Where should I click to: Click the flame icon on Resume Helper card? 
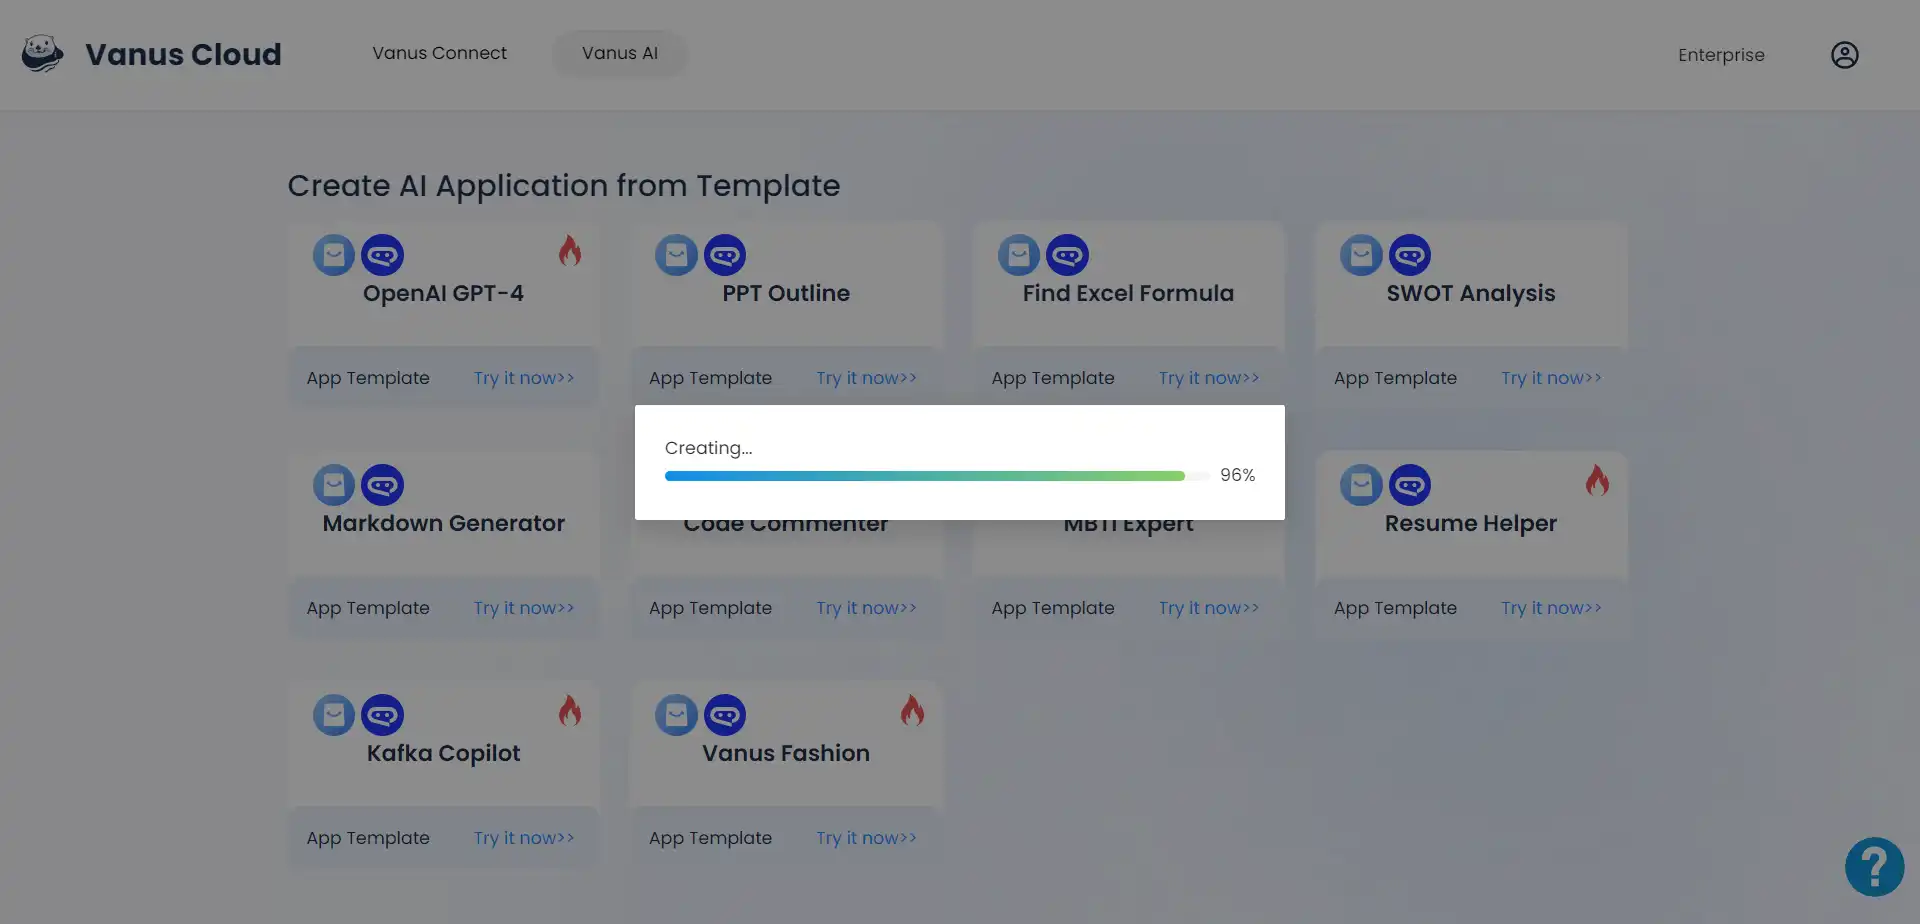(1597, 481)
